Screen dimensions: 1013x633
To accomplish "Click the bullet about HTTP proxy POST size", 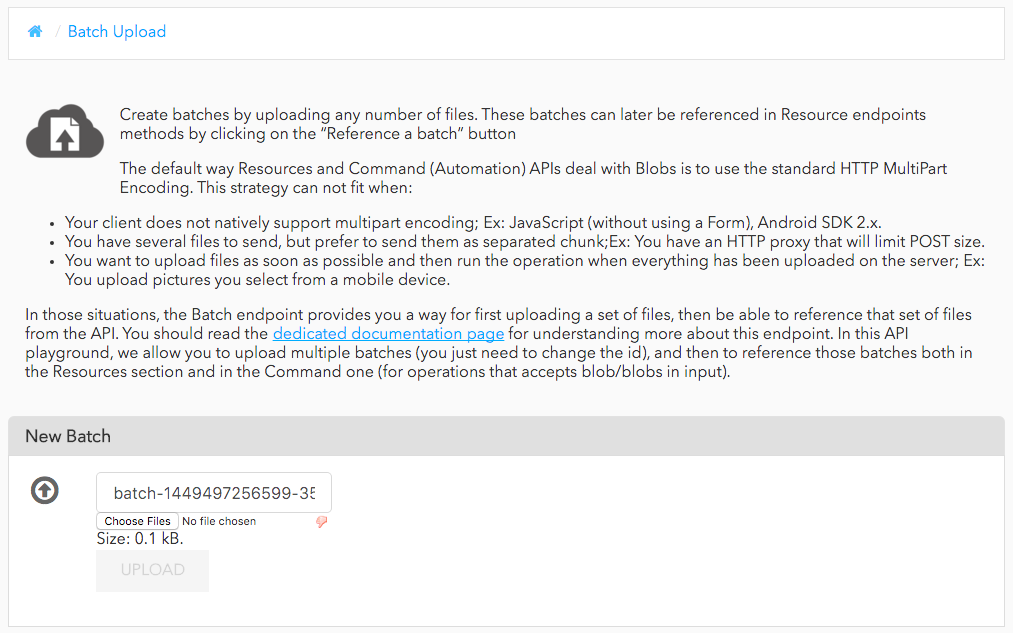I will (525, 242).
